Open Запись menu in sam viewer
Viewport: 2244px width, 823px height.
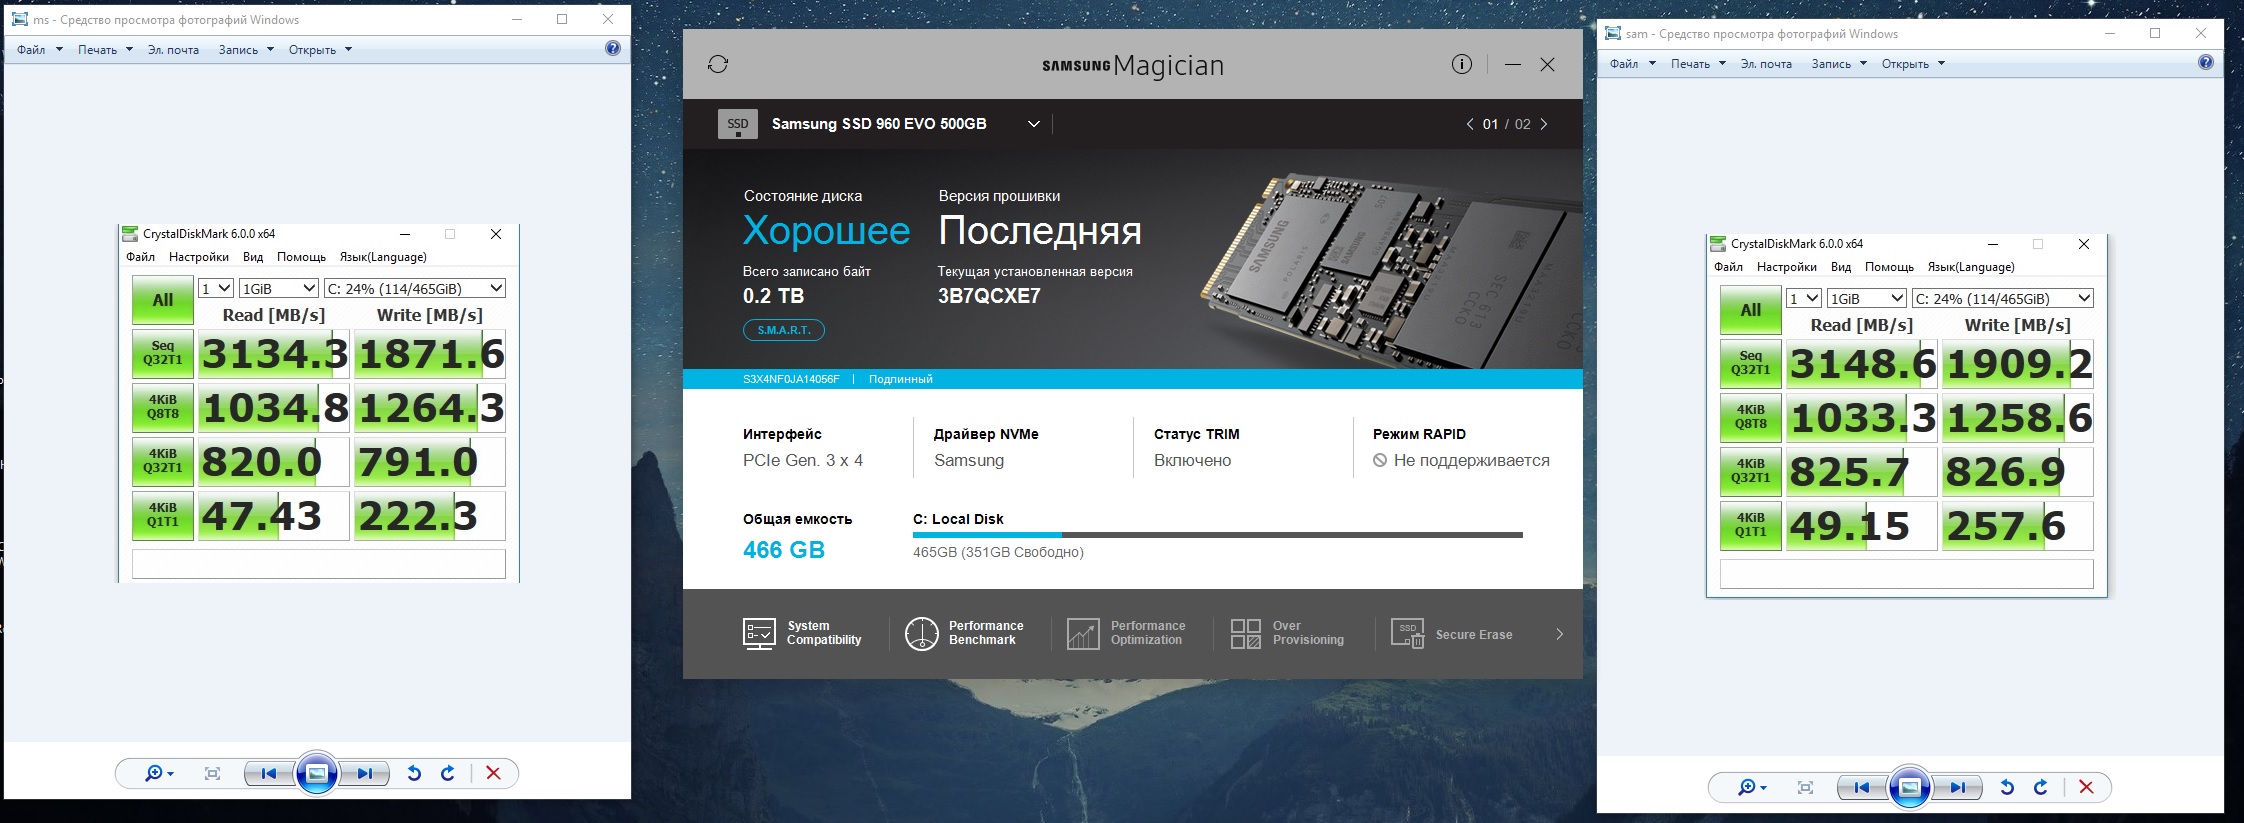pos(1839,63)
